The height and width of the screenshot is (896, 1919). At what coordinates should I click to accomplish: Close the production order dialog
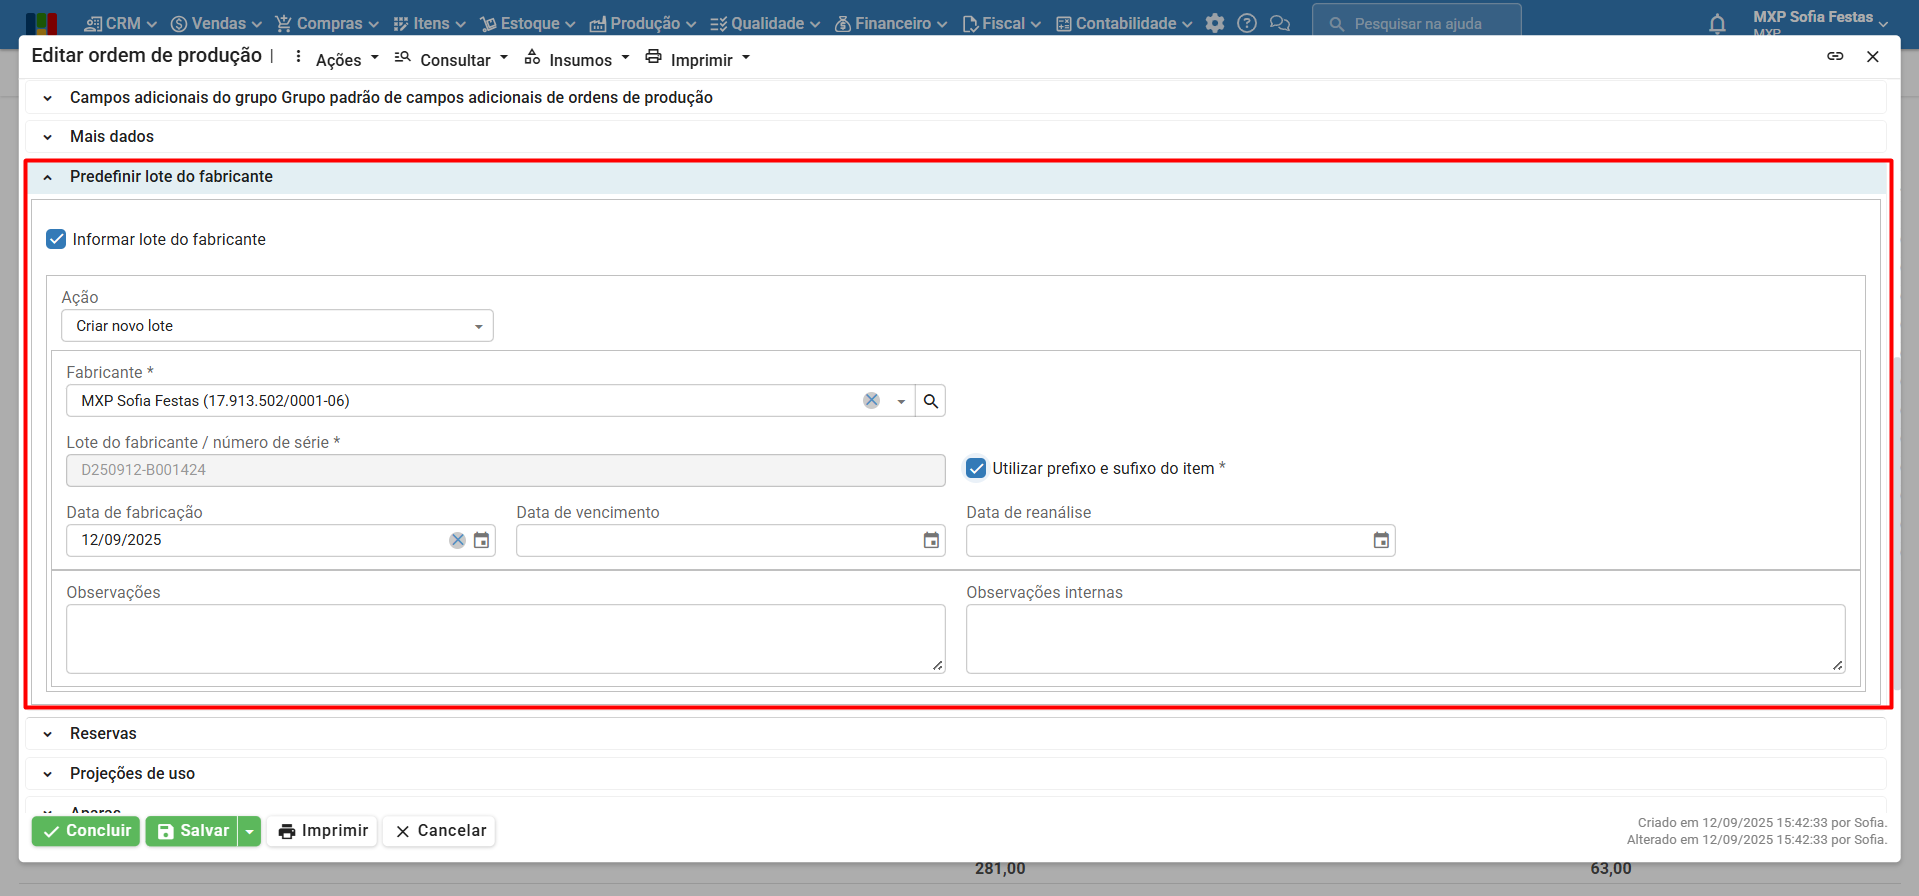[x=1873, y=56]
